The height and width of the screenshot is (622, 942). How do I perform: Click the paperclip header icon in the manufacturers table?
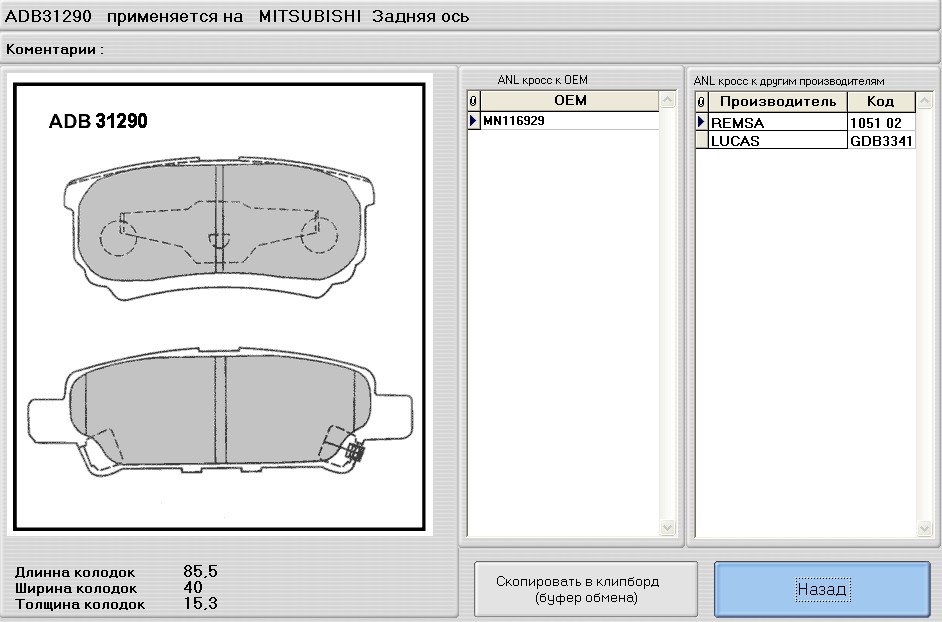[x=703, y=100]
